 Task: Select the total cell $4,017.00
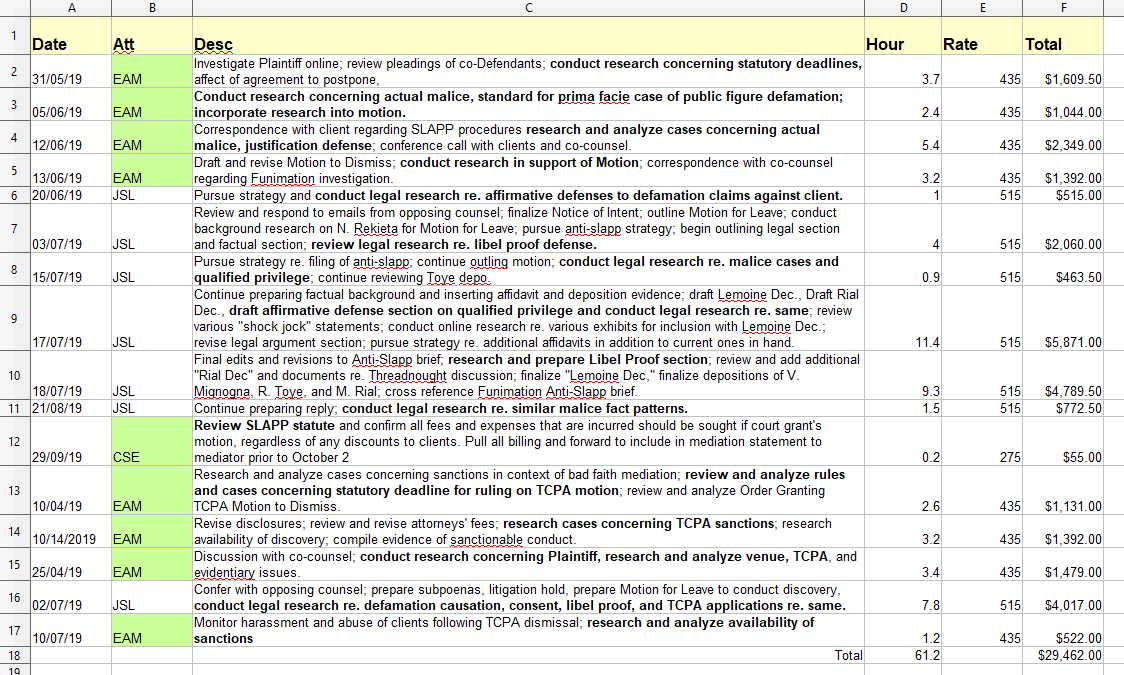coord(1063,598)
